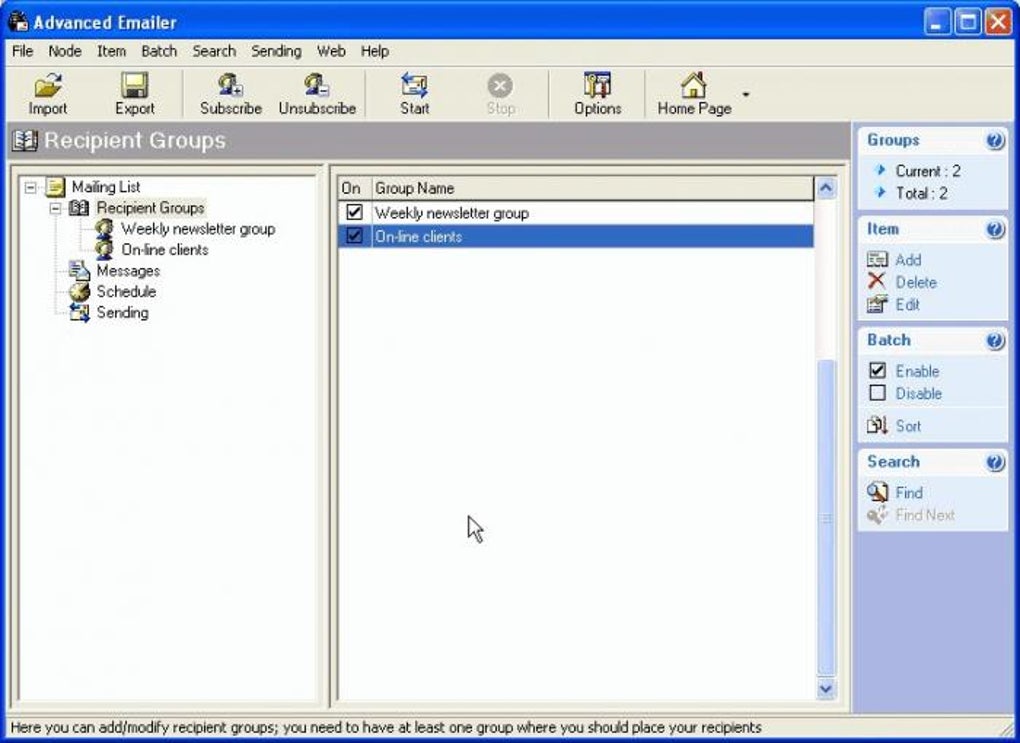The height and width of the screenshot is (743, 1020).
Task: Open the Help menu
Action: tap(375, 51)
